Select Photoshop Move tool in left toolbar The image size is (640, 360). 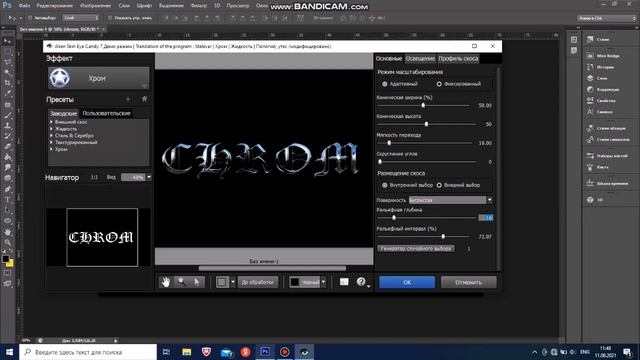7,41
